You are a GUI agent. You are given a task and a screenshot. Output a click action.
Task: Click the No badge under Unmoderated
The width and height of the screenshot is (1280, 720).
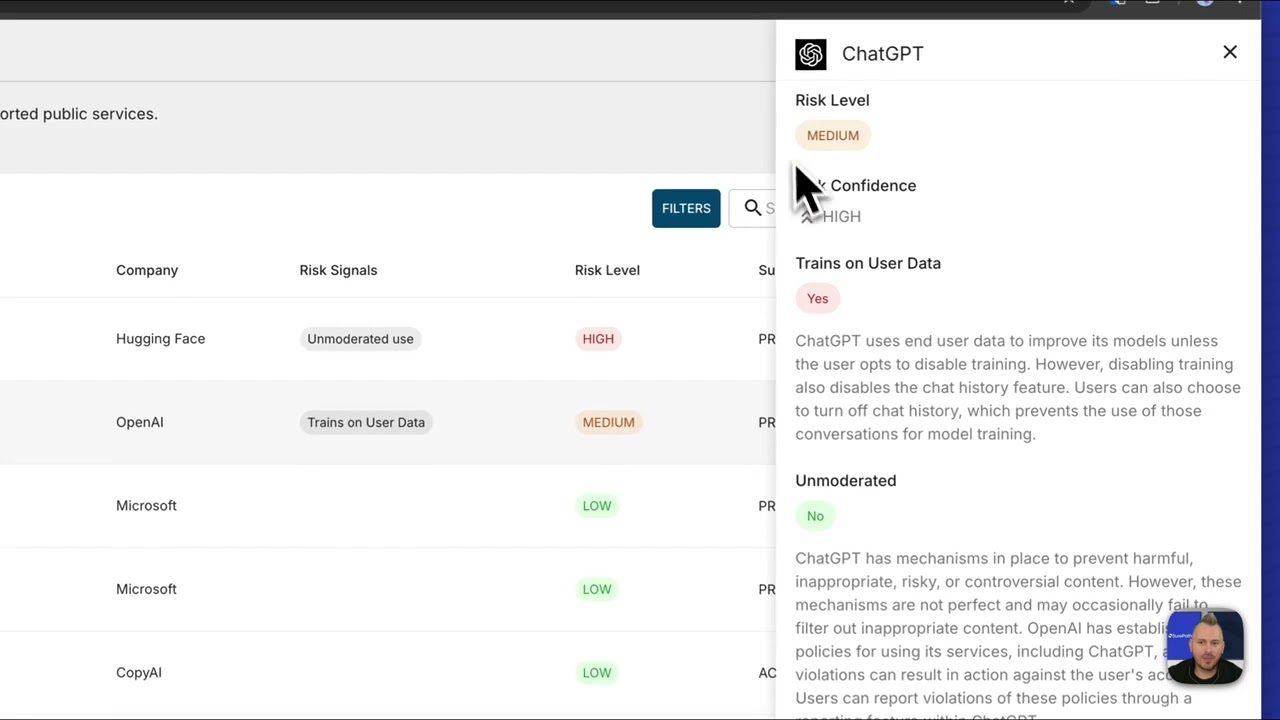[816, 516]
